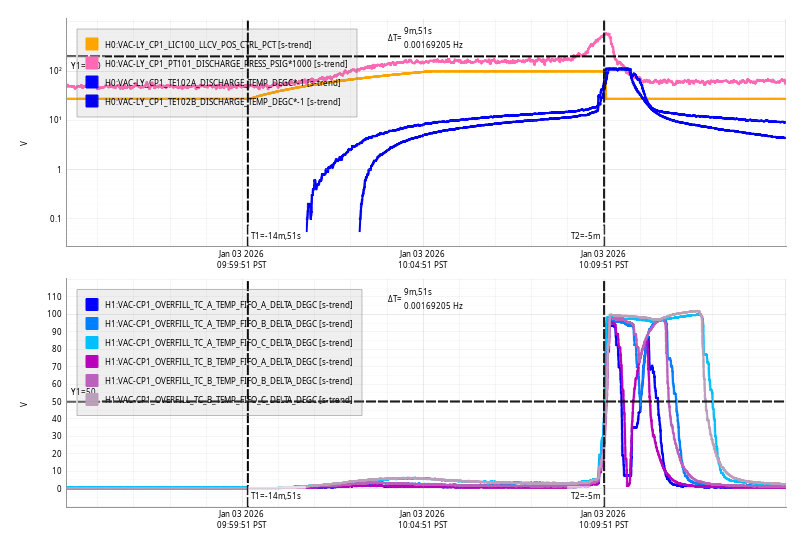Click the T2=-5m cursor label in bottom plot
This screenshot has width=804, height=551.
coord(585,496)
